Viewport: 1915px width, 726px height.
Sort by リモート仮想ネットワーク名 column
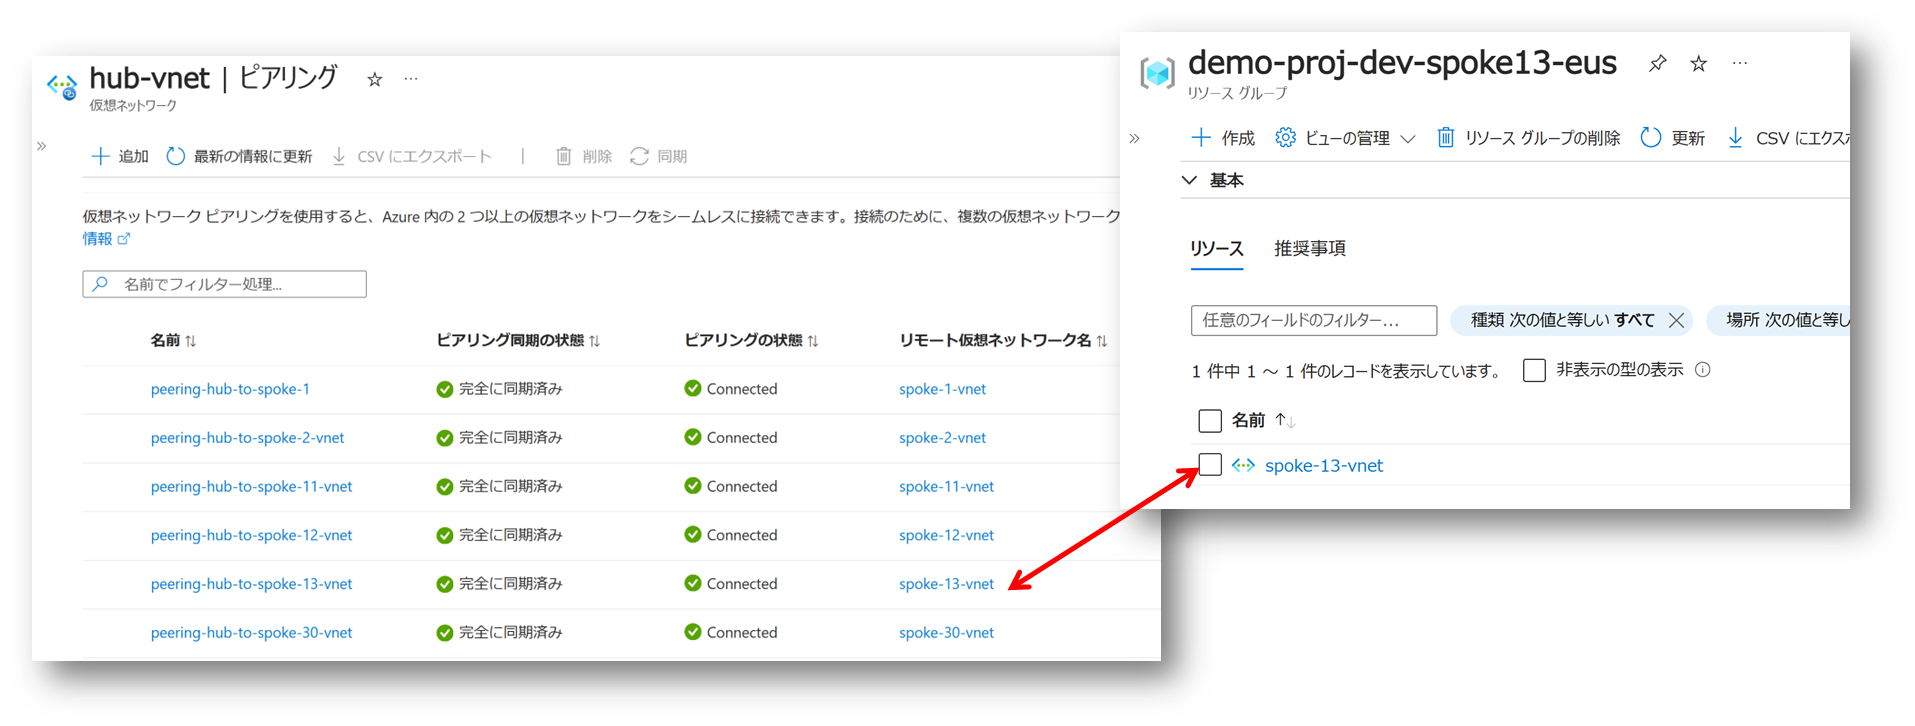pos(1003,340)
